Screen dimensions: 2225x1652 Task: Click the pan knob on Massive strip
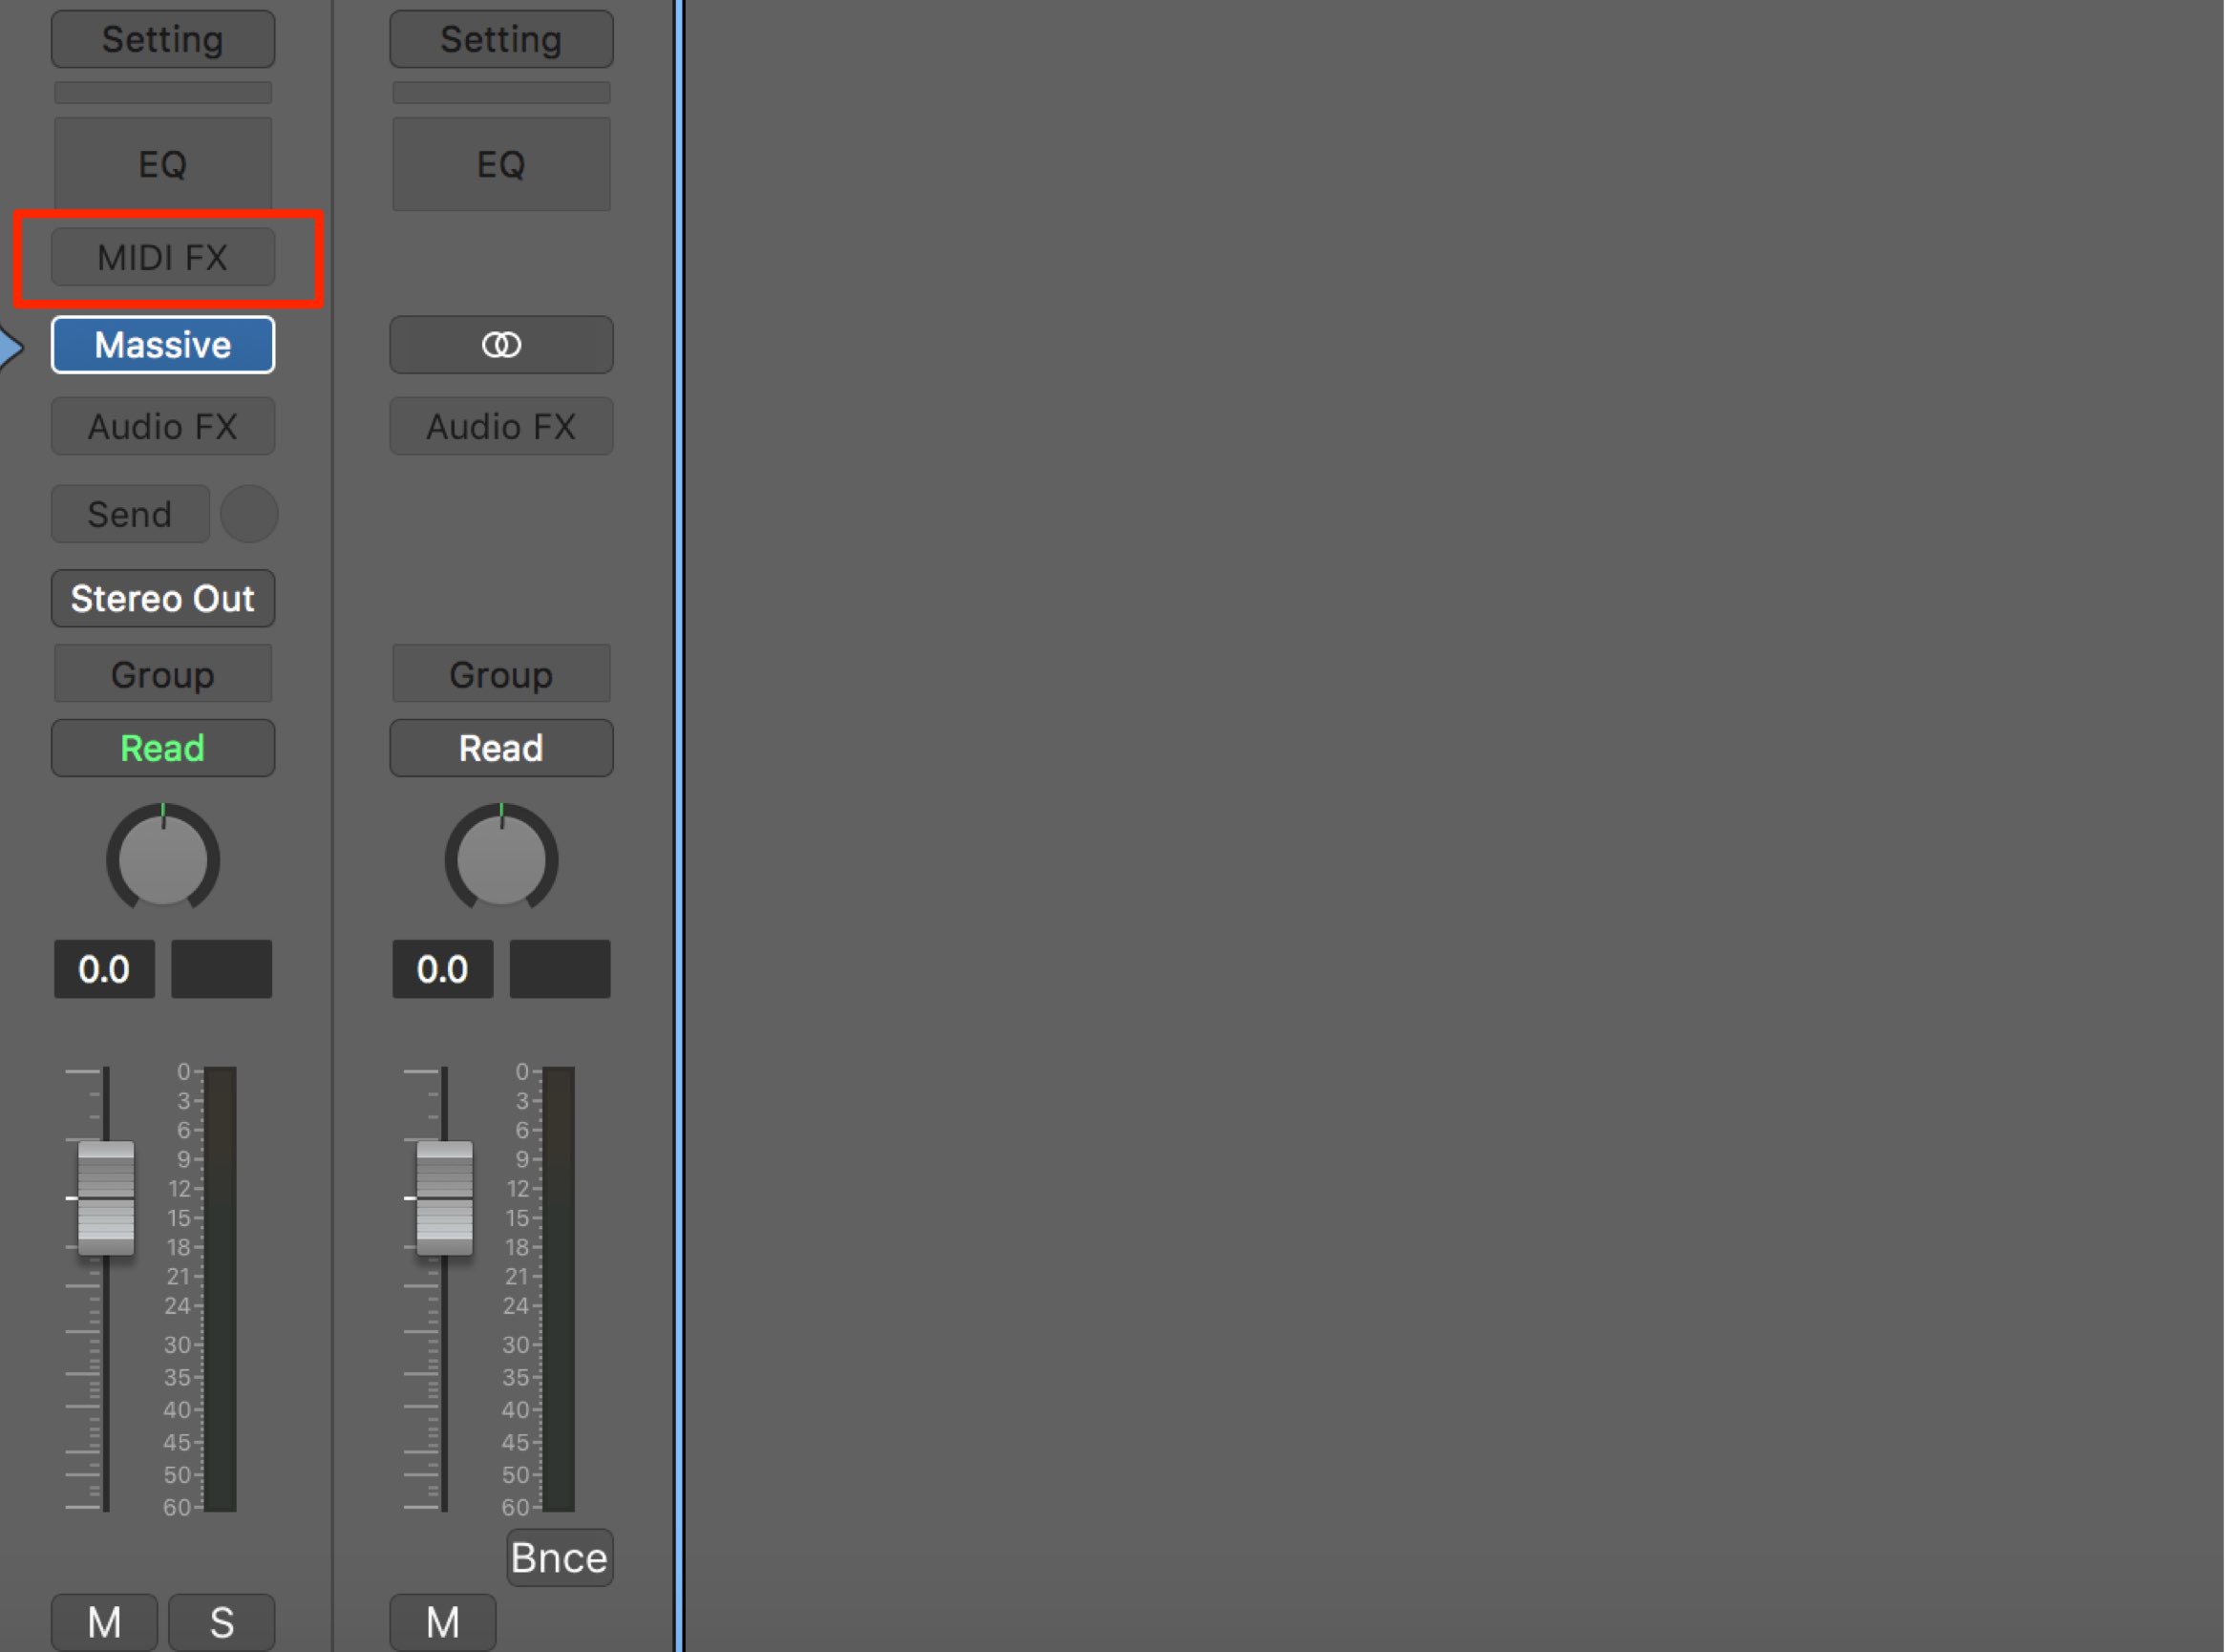pos(163,858)
